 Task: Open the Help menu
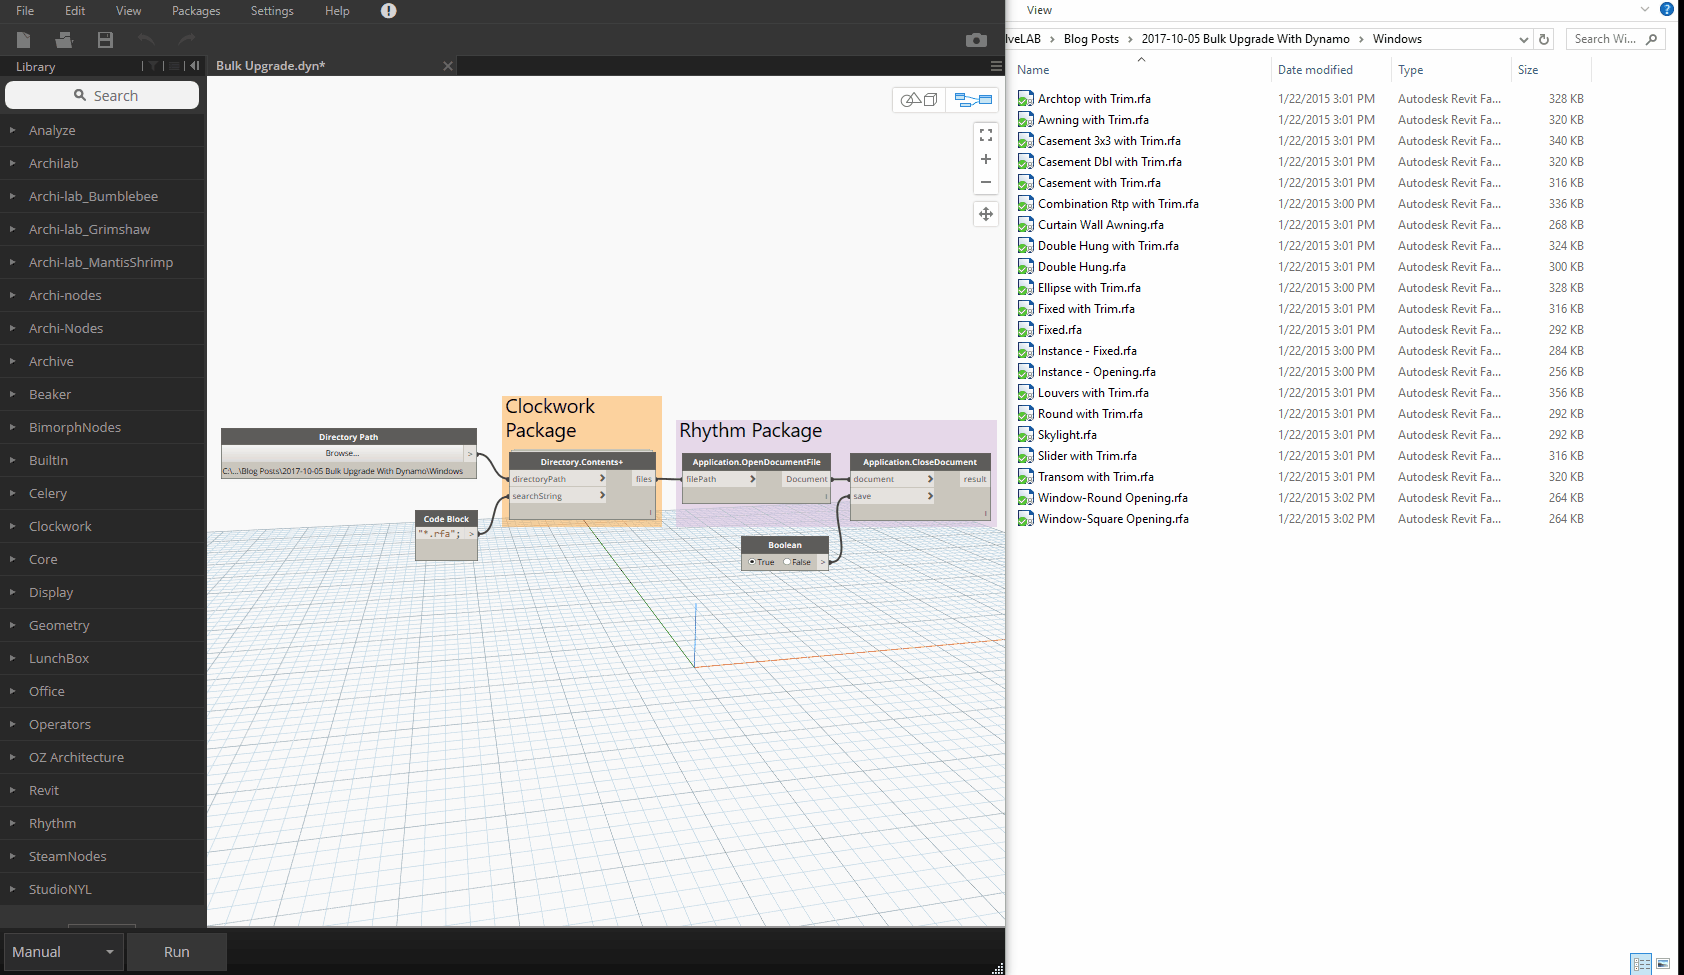point(337,11)
